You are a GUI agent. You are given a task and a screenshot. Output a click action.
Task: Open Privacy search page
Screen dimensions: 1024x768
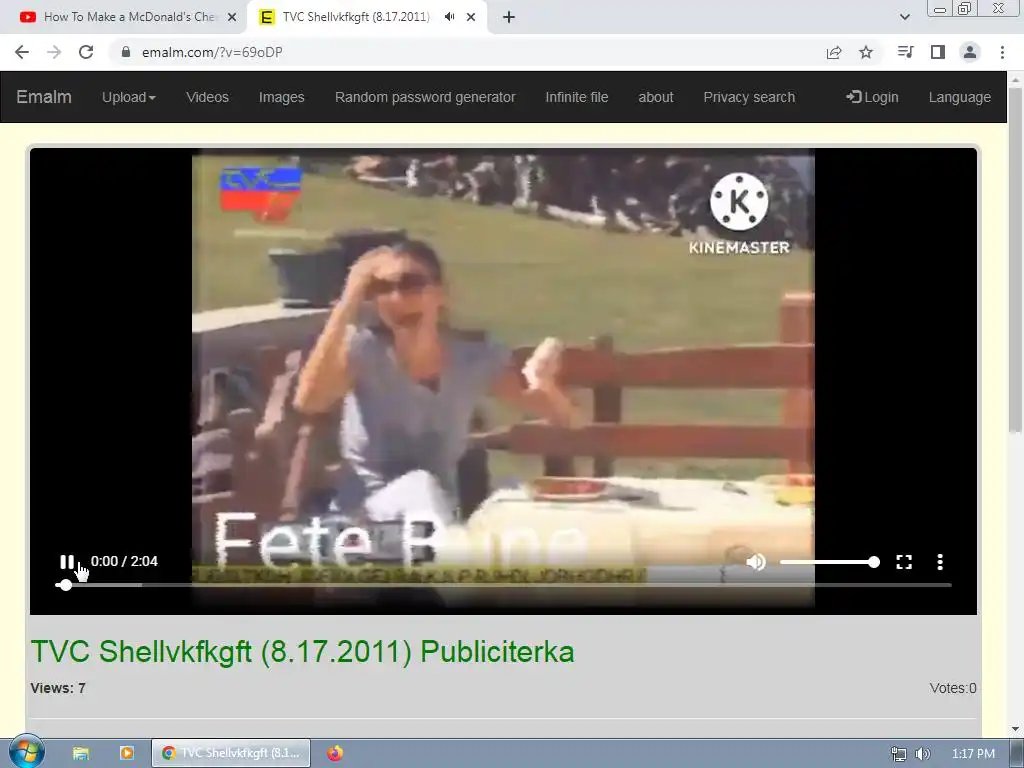pos(749,97)
